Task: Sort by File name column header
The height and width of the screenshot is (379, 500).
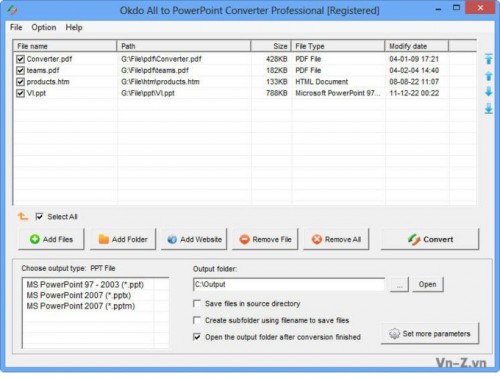Action: point(65,46)
